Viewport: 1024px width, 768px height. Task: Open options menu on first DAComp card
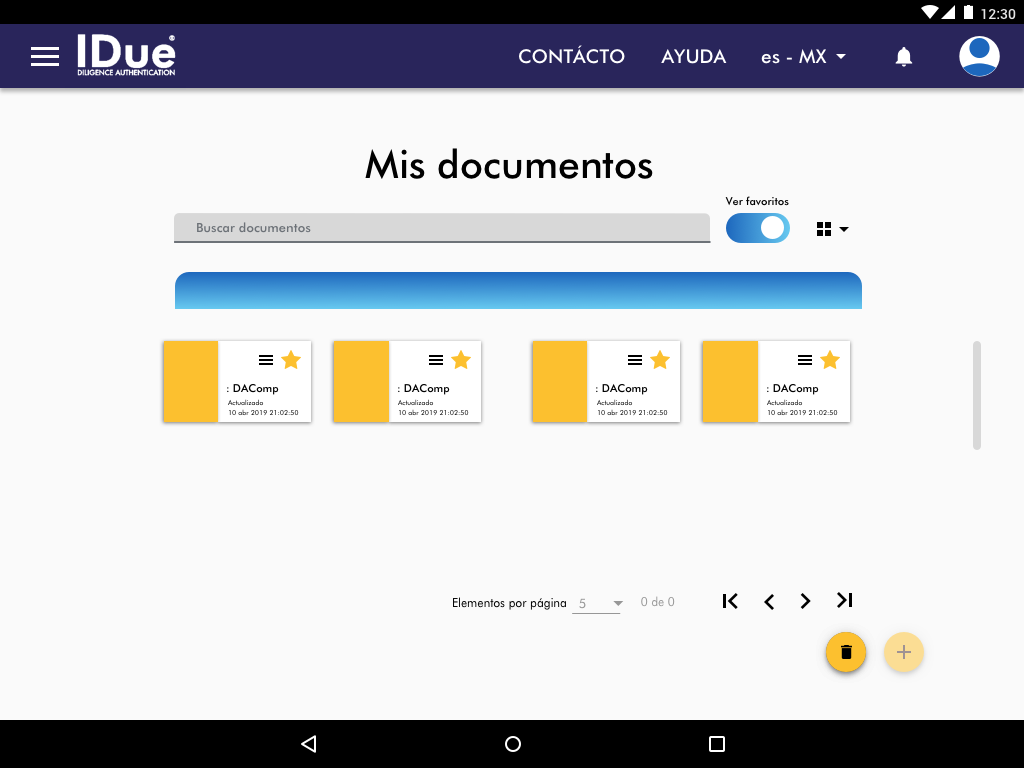point(266,360)
